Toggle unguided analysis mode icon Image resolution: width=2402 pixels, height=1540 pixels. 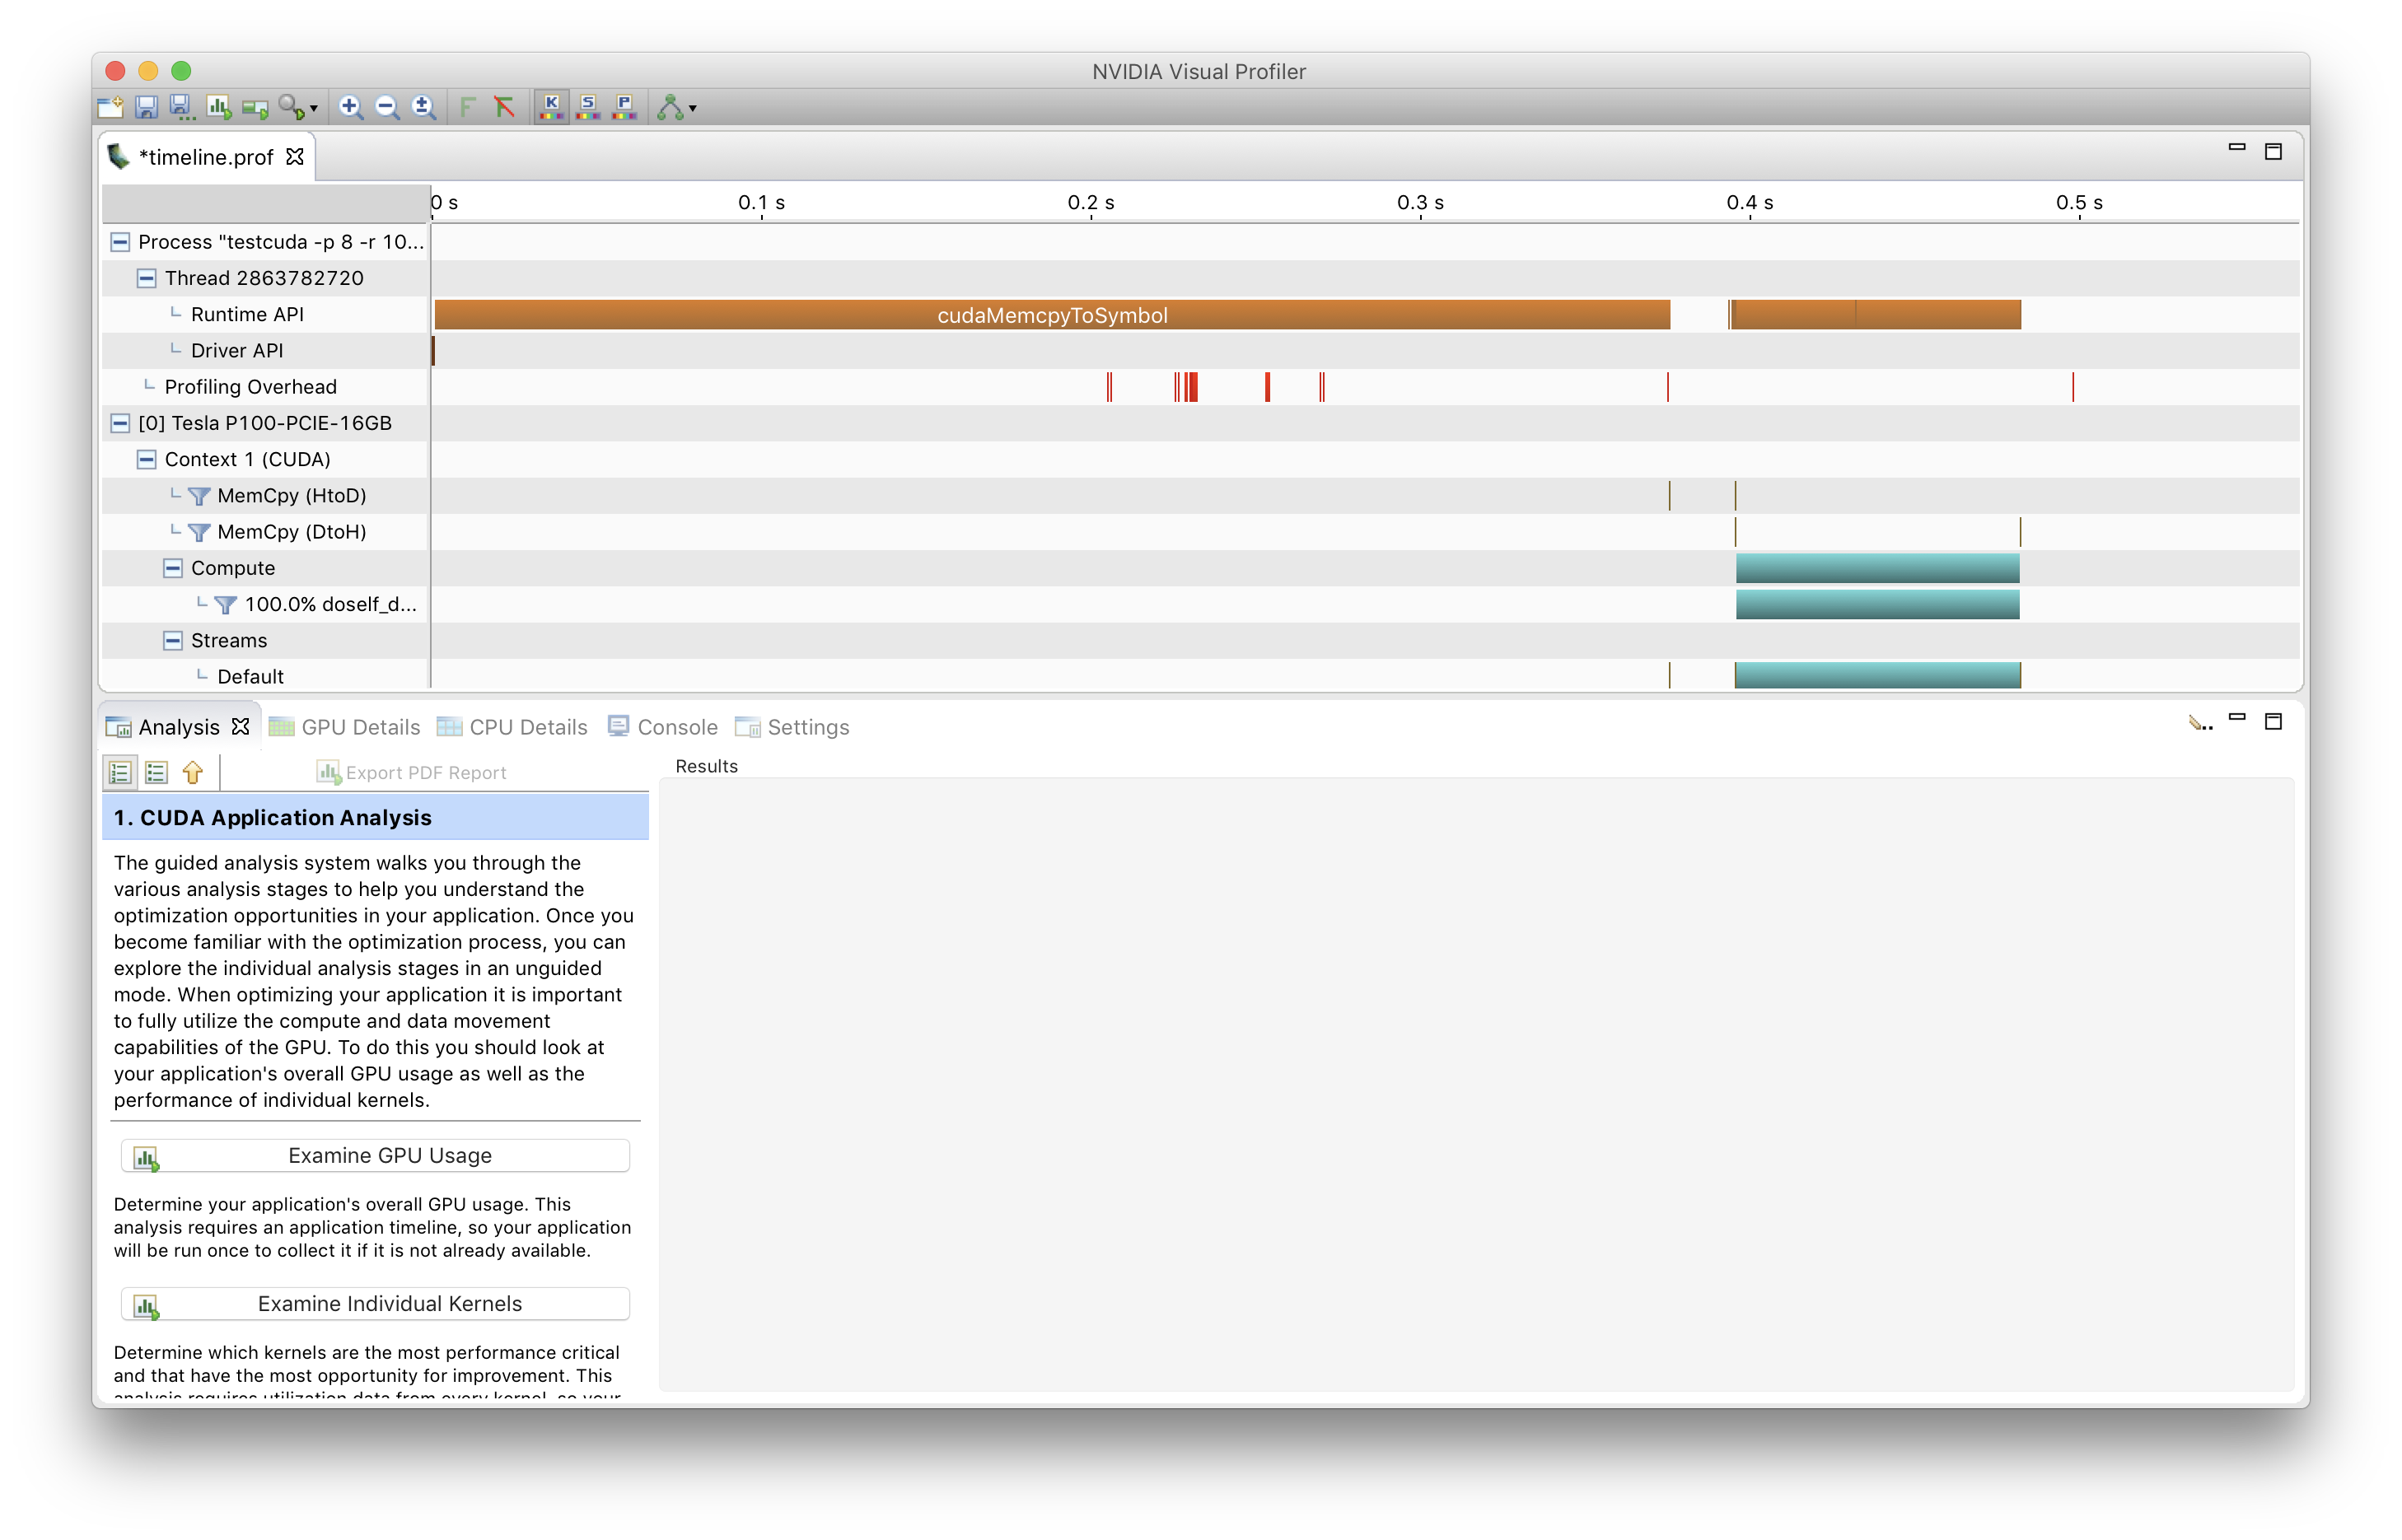tap(156, 772)
